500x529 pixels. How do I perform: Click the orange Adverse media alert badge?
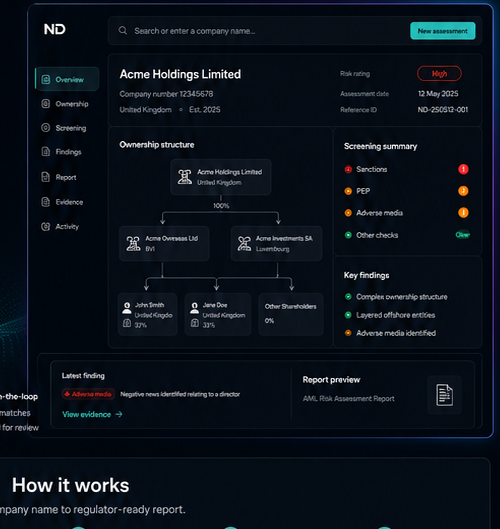pyautogui.click(x=463, y=213)
